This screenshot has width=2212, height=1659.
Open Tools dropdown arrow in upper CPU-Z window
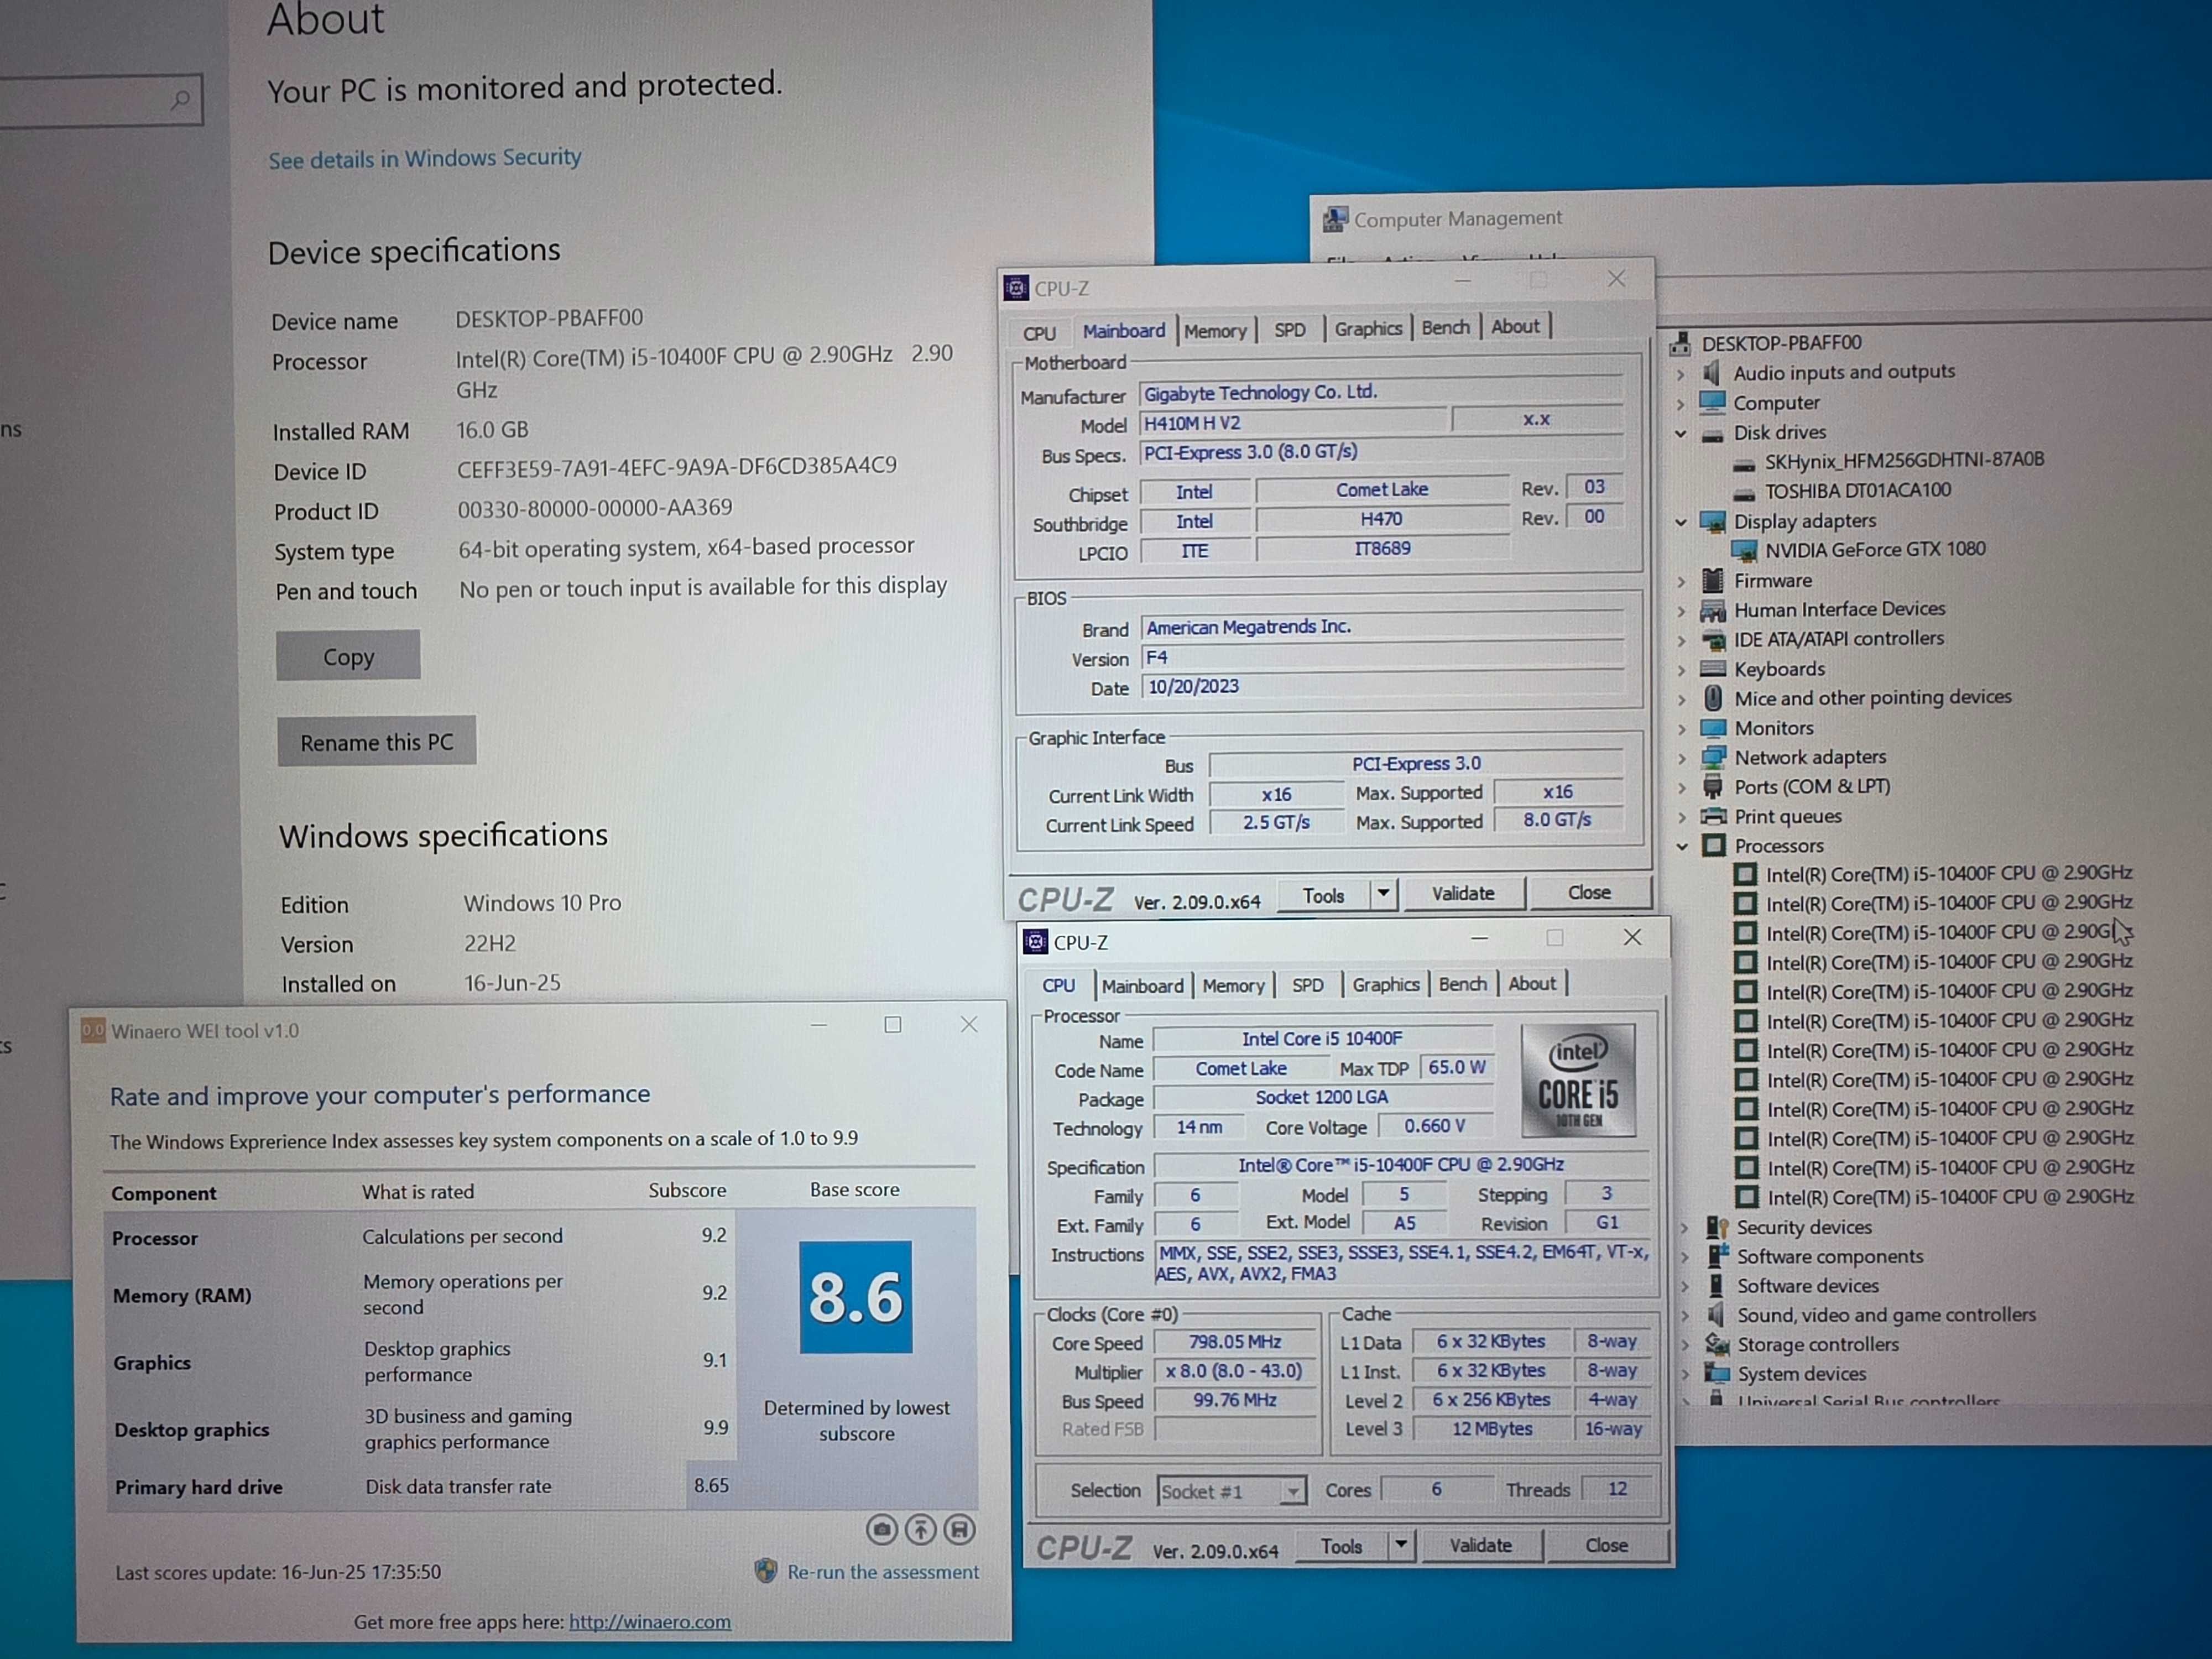[1383, 894]
